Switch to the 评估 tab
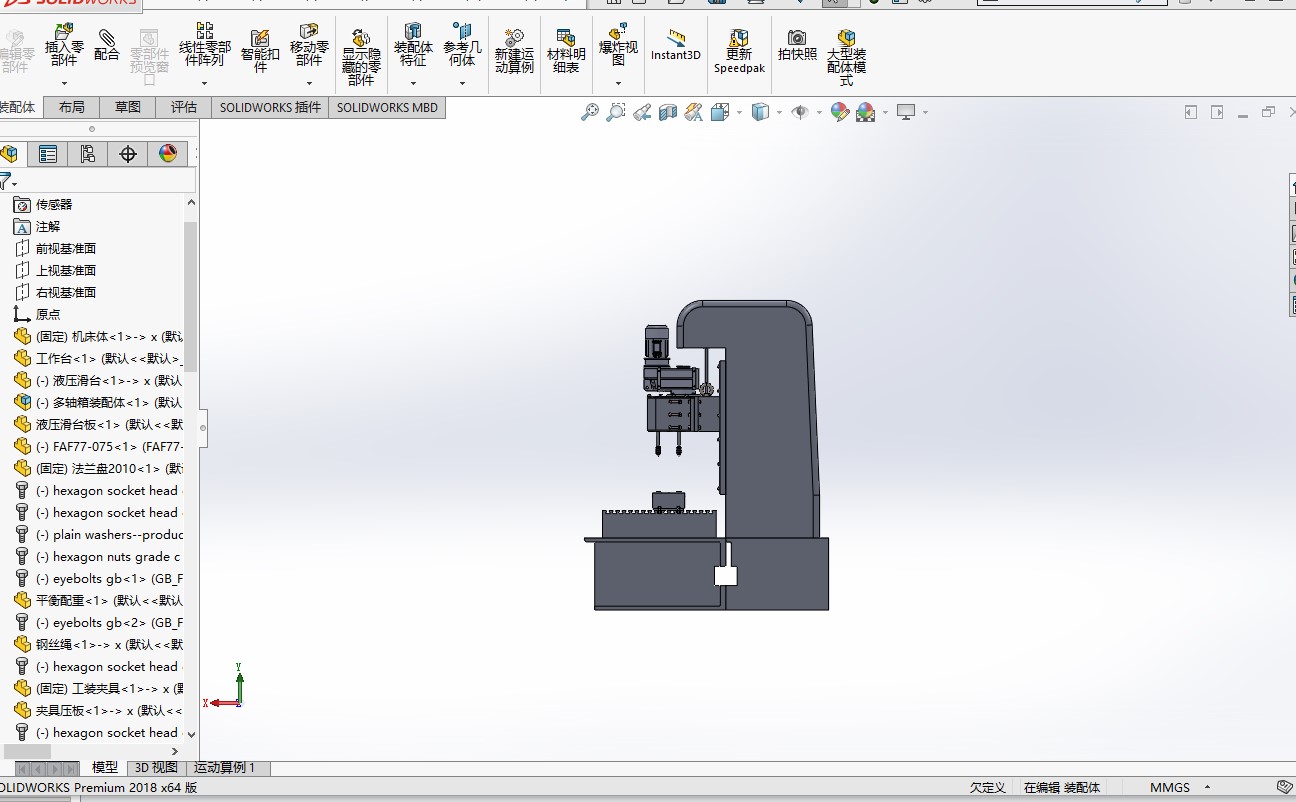1296x802 pixels. [x=184, y=107]
